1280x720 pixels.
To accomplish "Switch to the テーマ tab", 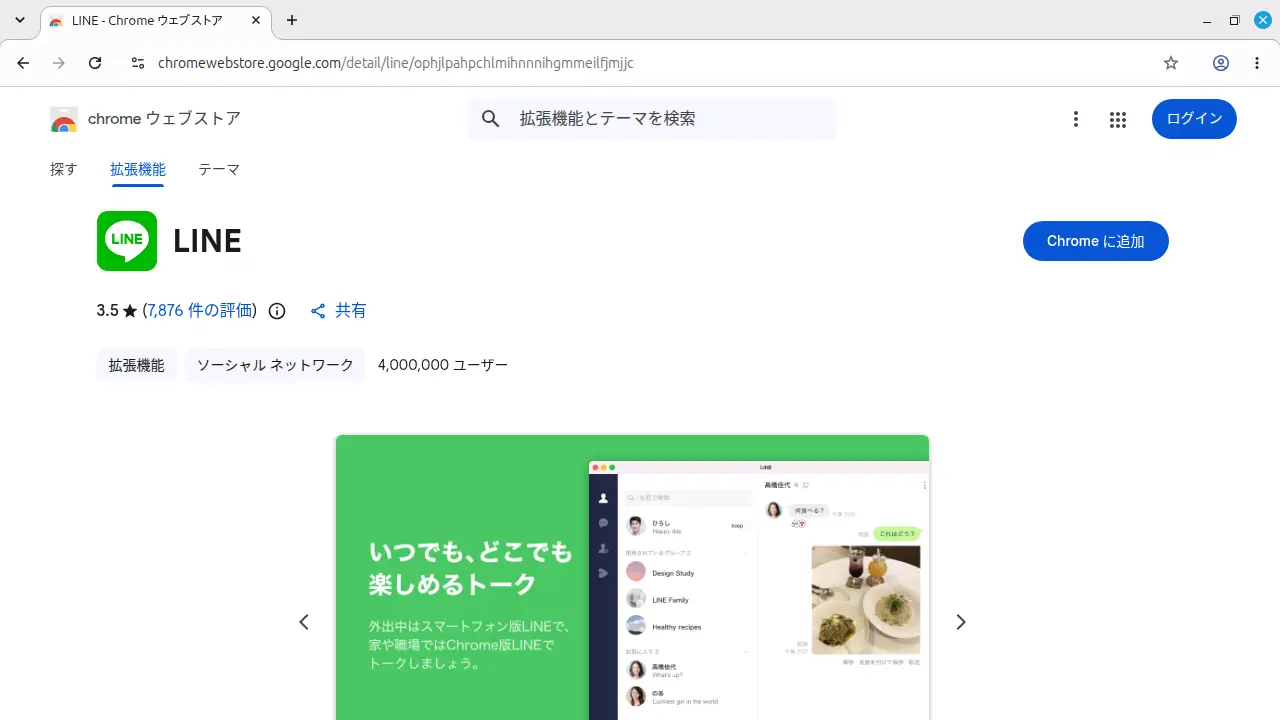I will [219, 170].
